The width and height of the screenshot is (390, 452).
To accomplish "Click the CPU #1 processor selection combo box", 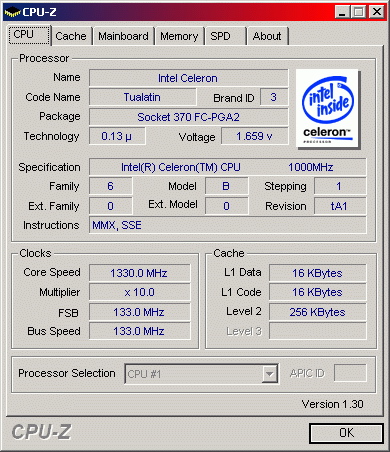I will [x=201, y=374].
